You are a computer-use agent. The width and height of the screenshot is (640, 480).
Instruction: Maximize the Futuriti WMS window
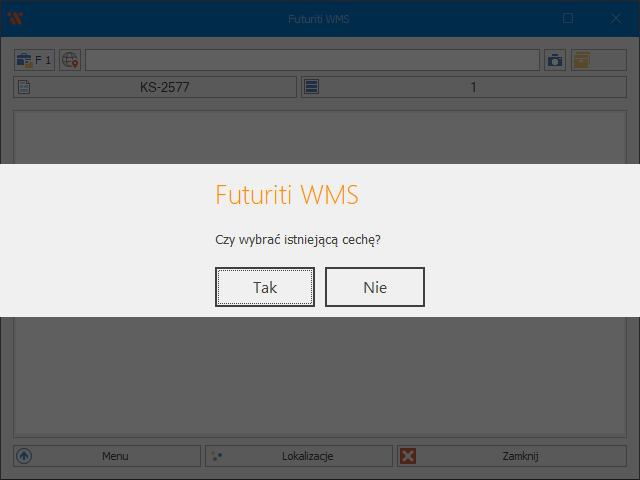click(x=568, y=18)
